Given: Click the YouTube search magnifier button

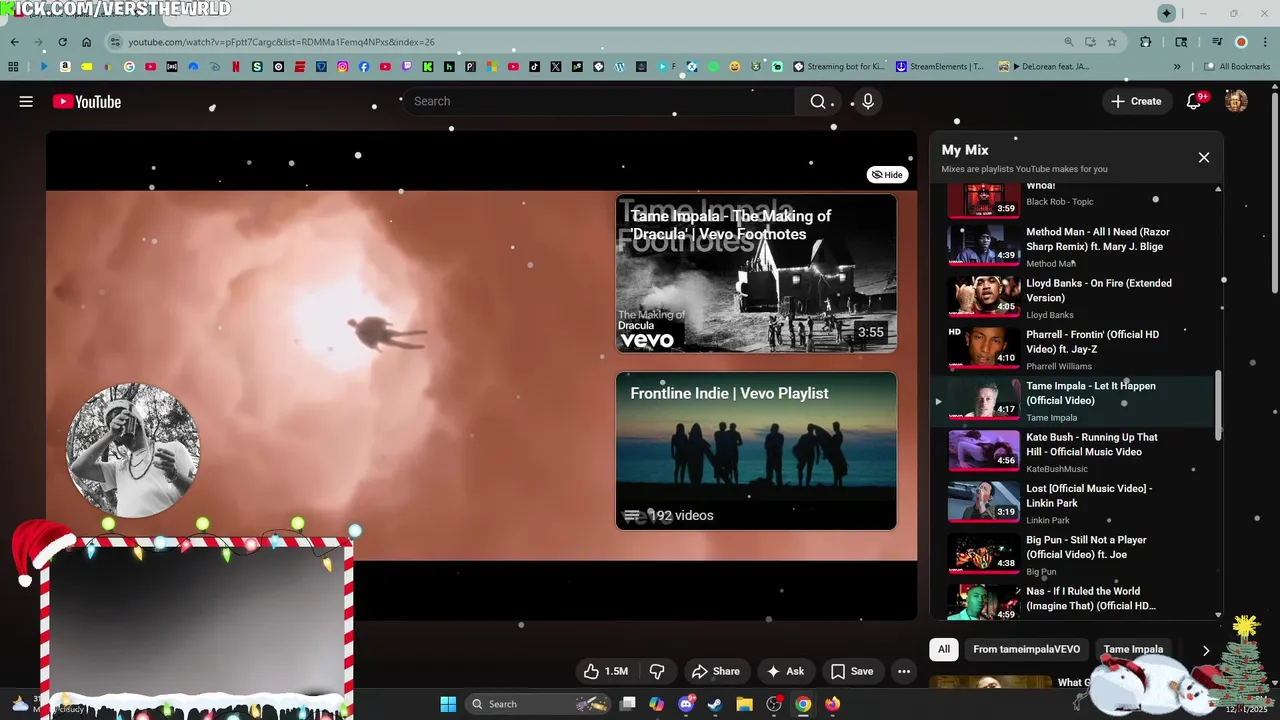Looking at the screenshot, I should point(818,101).
